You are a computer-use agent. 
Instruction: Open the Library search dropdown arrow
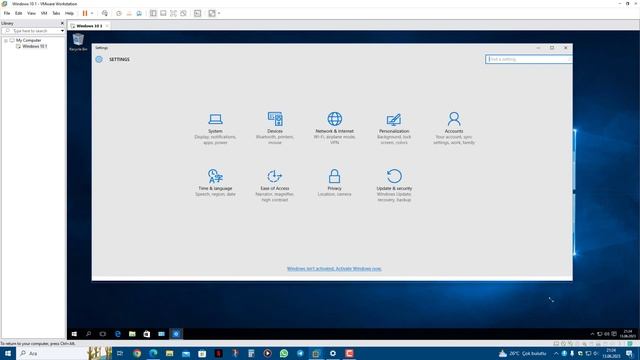[62, 31]
